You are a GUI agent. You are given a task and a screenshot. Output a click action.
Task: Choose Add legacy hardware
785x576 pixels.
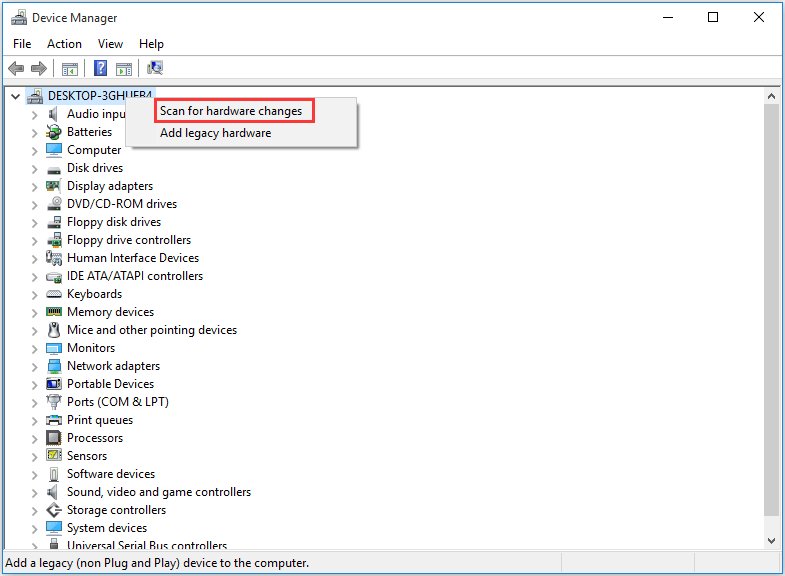click(241, 133)
